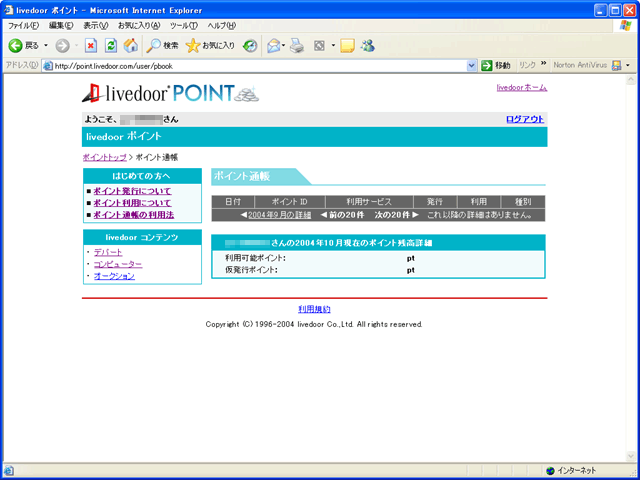
Task: Click the Go (移動) green arrow button
Action: [x=496, y=65]
